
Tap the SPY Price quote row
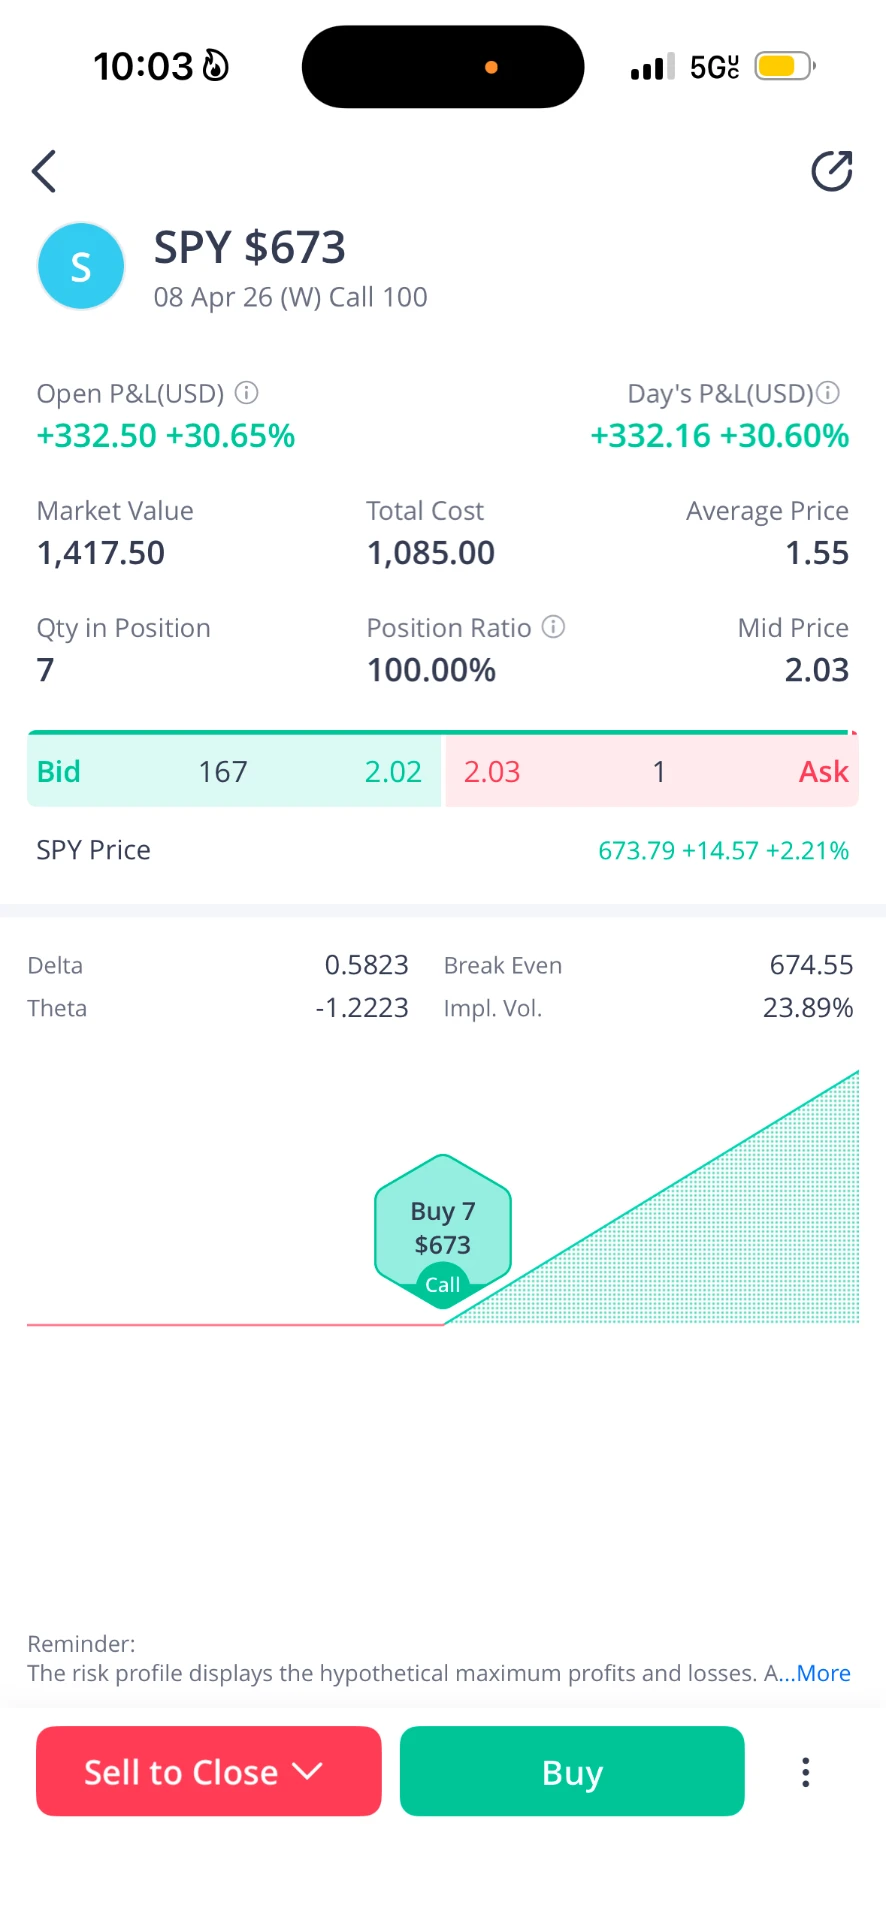click(443, 850)
